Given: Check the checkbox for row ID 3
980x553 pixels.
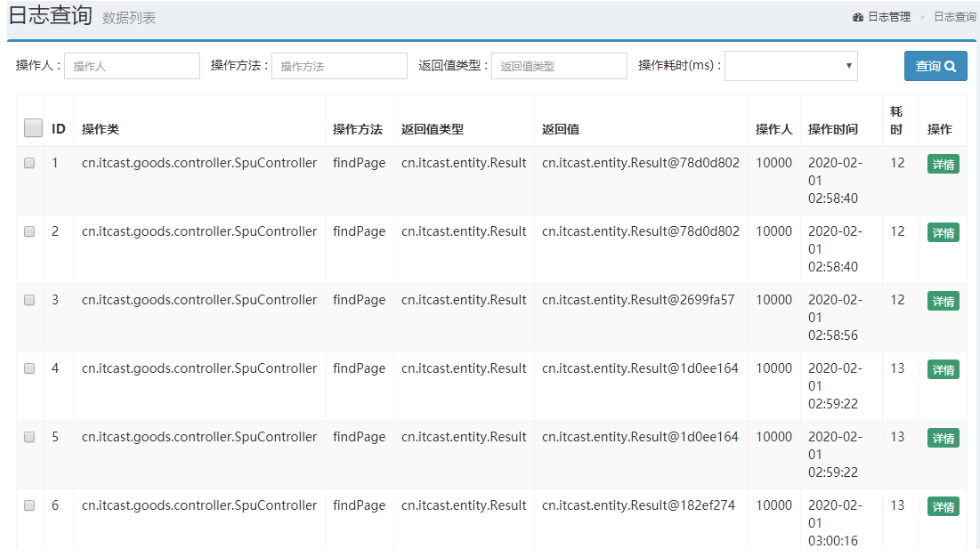Looking at the screenshot, I should 29,300.
